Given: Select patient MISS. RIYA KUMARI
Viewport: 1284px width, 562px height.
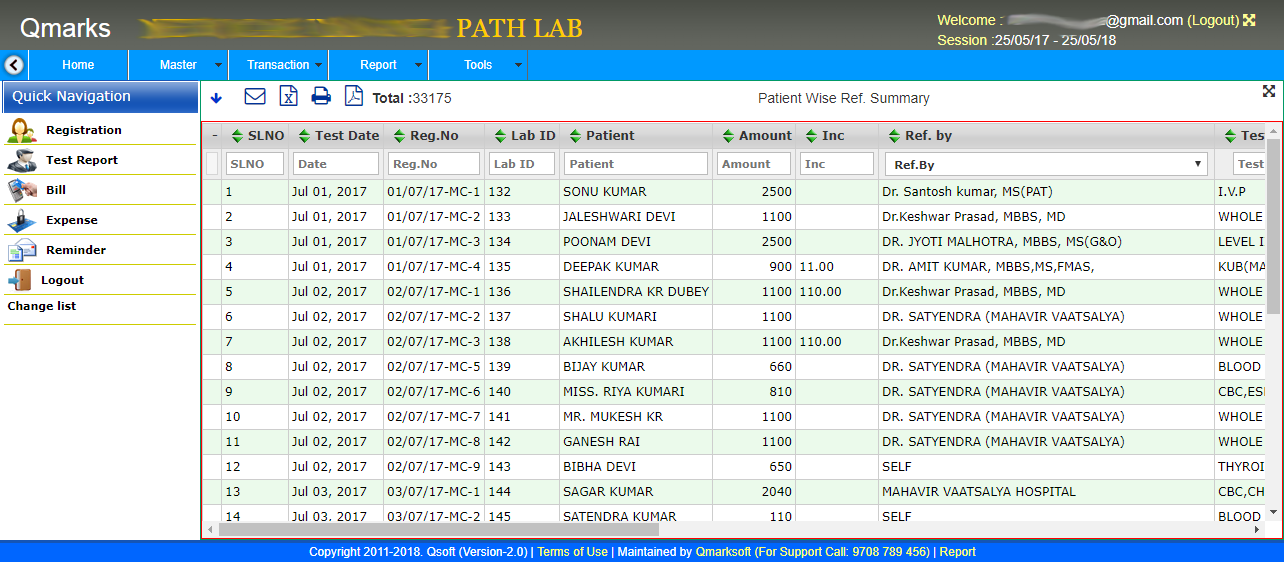Looking at the screenshot, I should pyautogui.click(x=636, y=392).
